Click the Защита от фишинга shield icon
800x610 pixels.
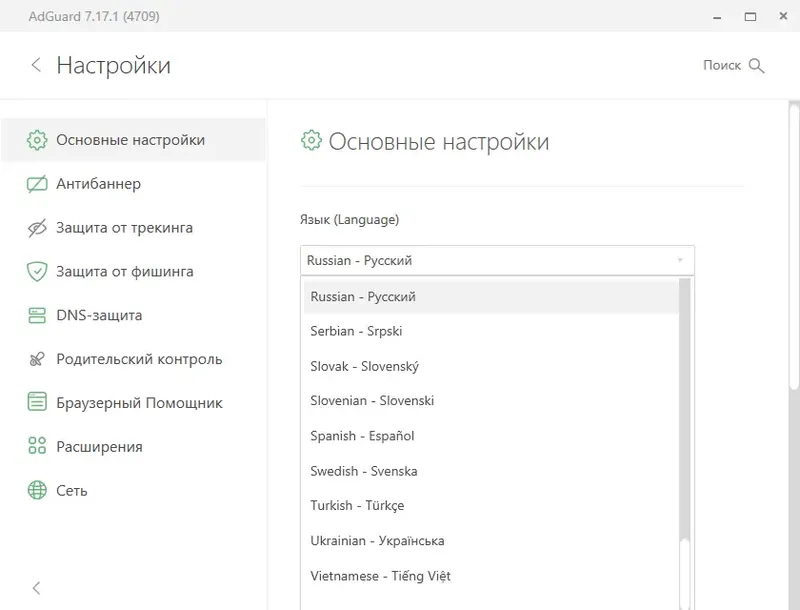(37, 271)
